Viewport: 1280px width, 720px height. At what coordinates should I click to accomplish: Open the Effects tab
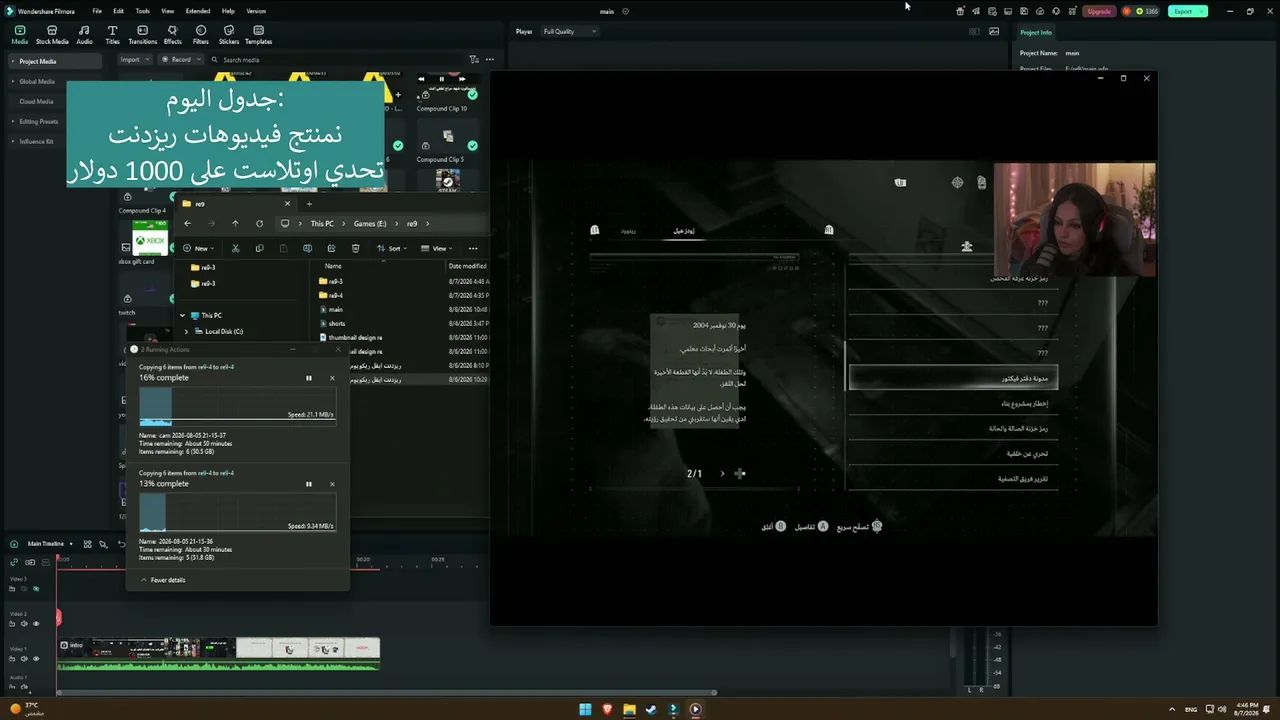pyautogui.click(x=173, y=35)
